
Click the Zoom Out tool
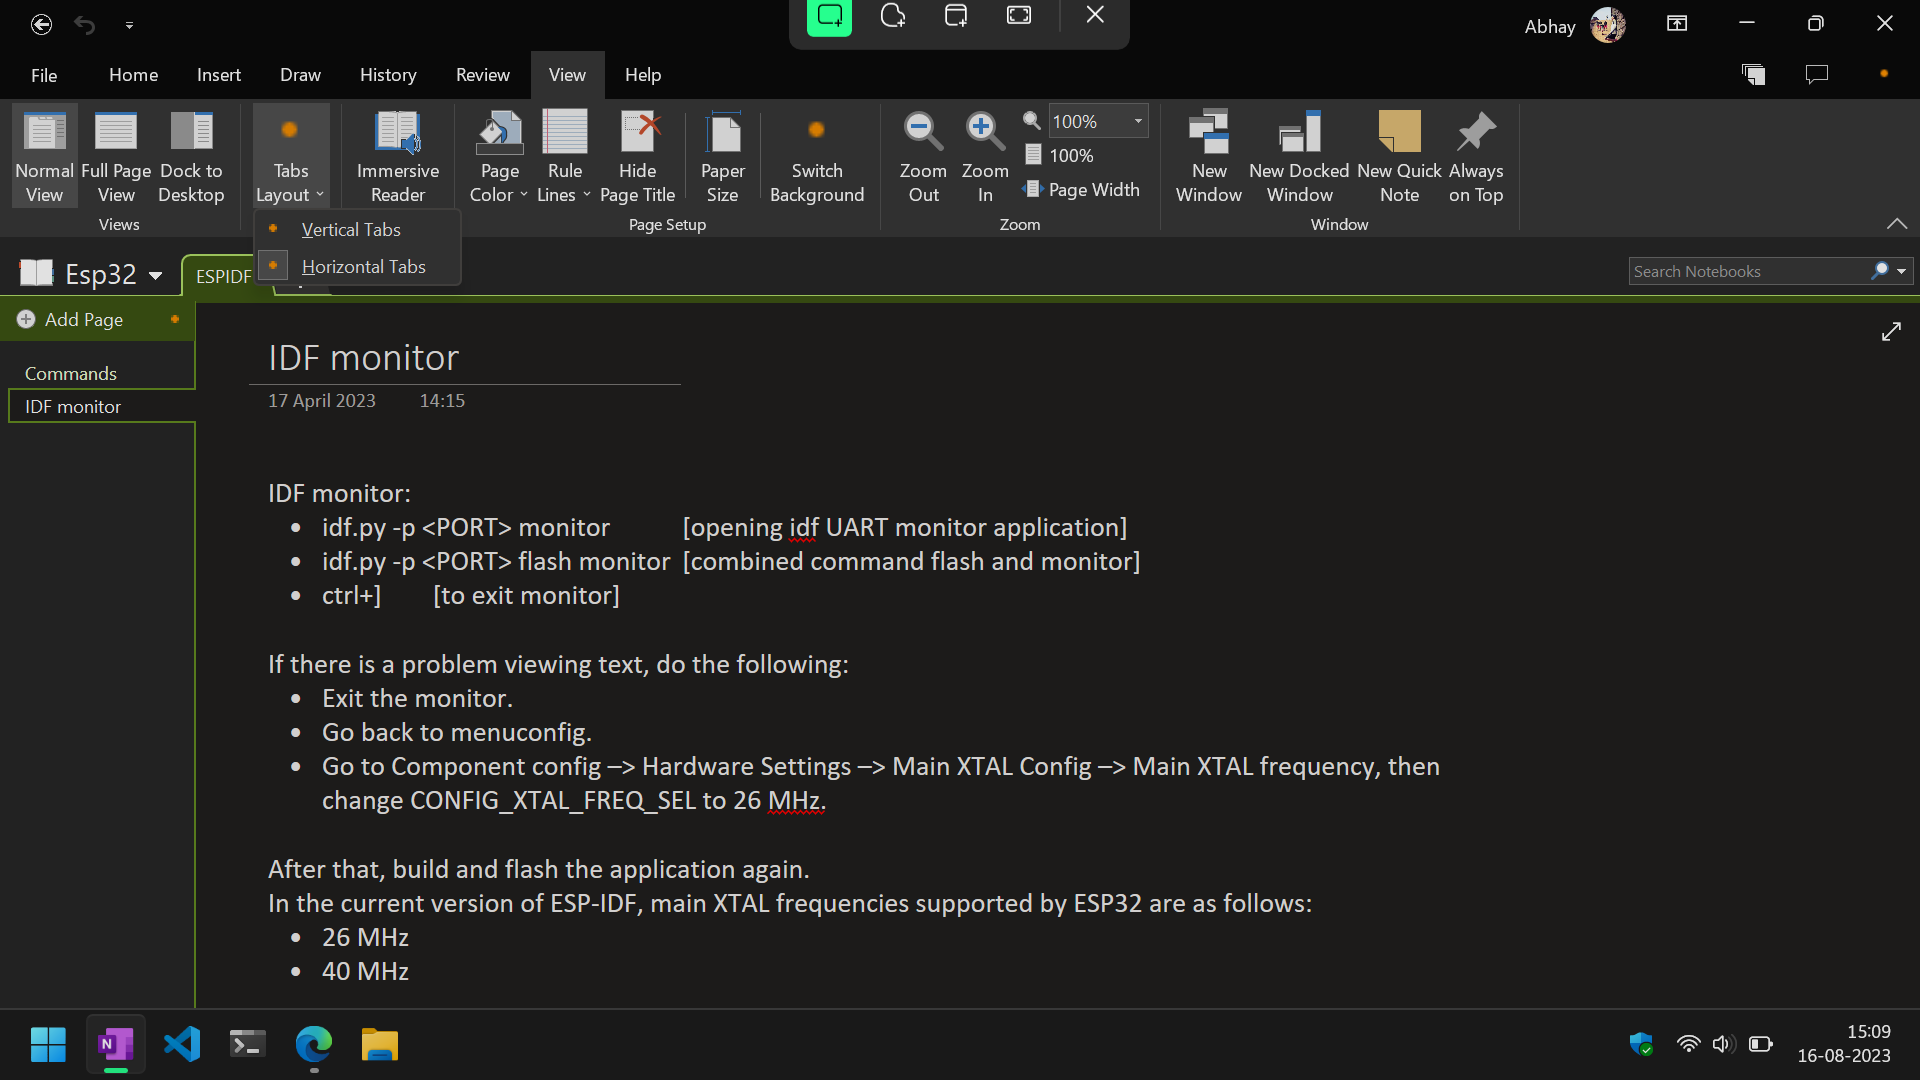(922, 155)
